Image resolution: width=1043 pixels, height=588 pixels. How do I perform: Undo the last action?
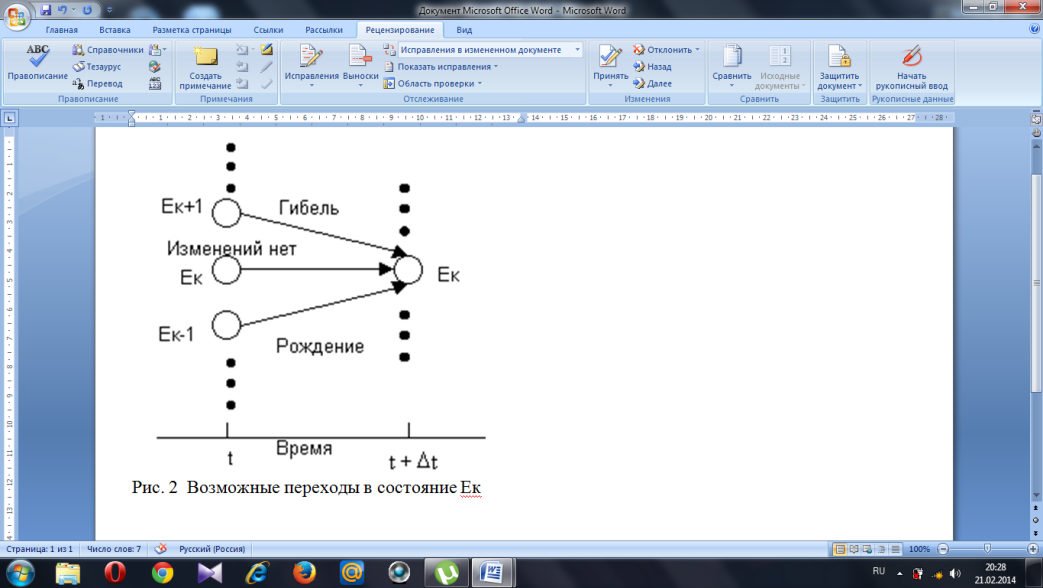tap(63, 10)
